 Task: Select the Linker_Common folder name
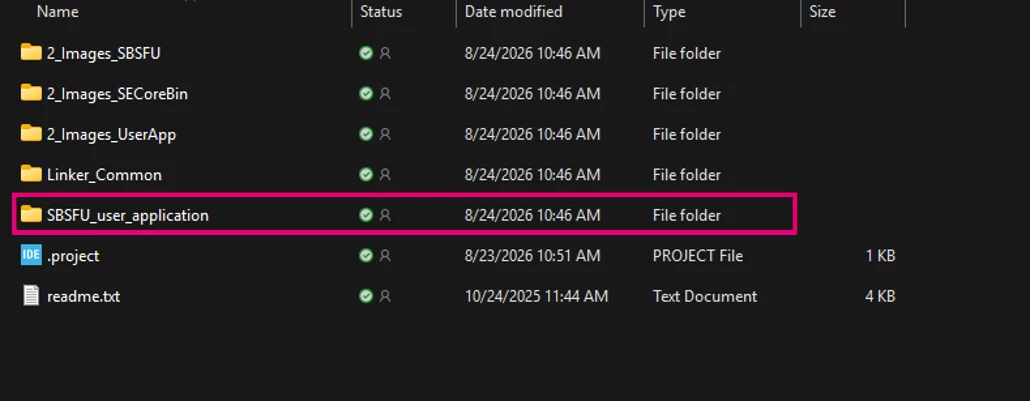(104, 175)
